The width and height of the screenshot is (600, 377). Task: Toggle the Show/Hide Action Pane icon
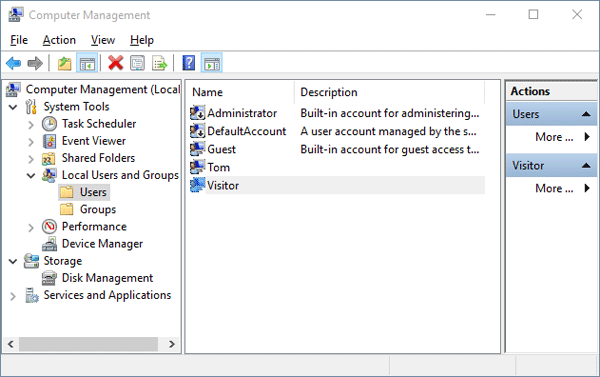[x=212, y=63]
